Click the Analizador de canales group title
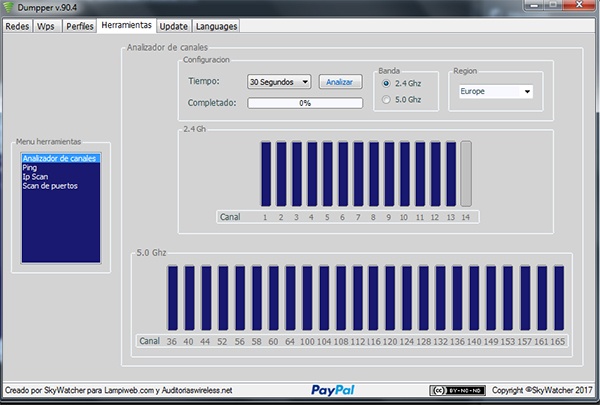Viewport: 600px width, 405px height. pyautogui.click(x=167, y=47)
